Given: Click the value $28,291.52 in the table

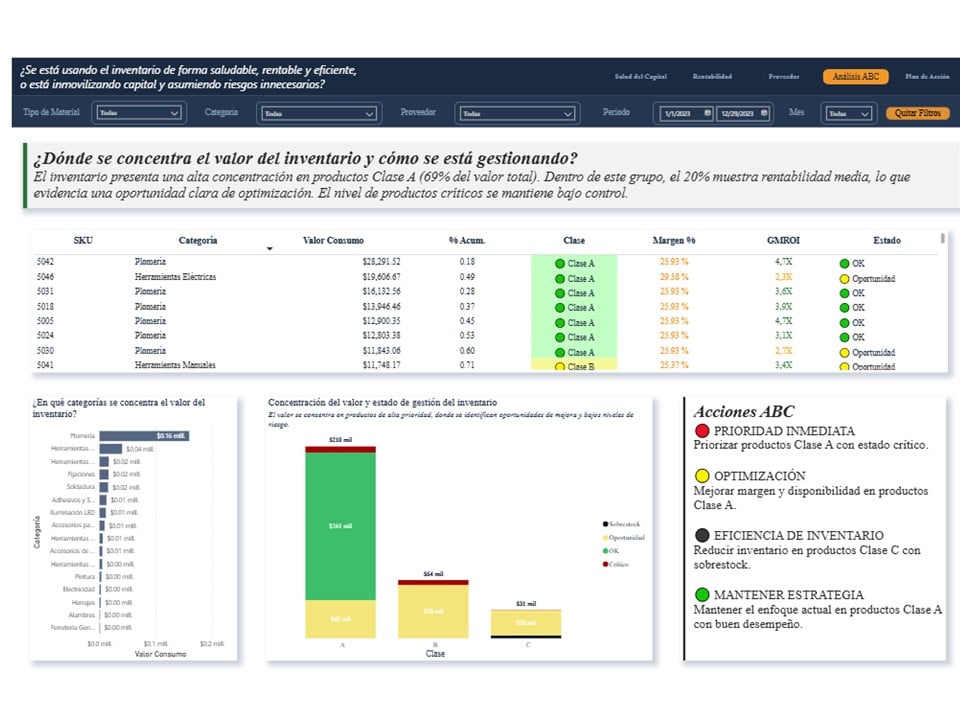Looking at the screenshot, I should point(381,262).
